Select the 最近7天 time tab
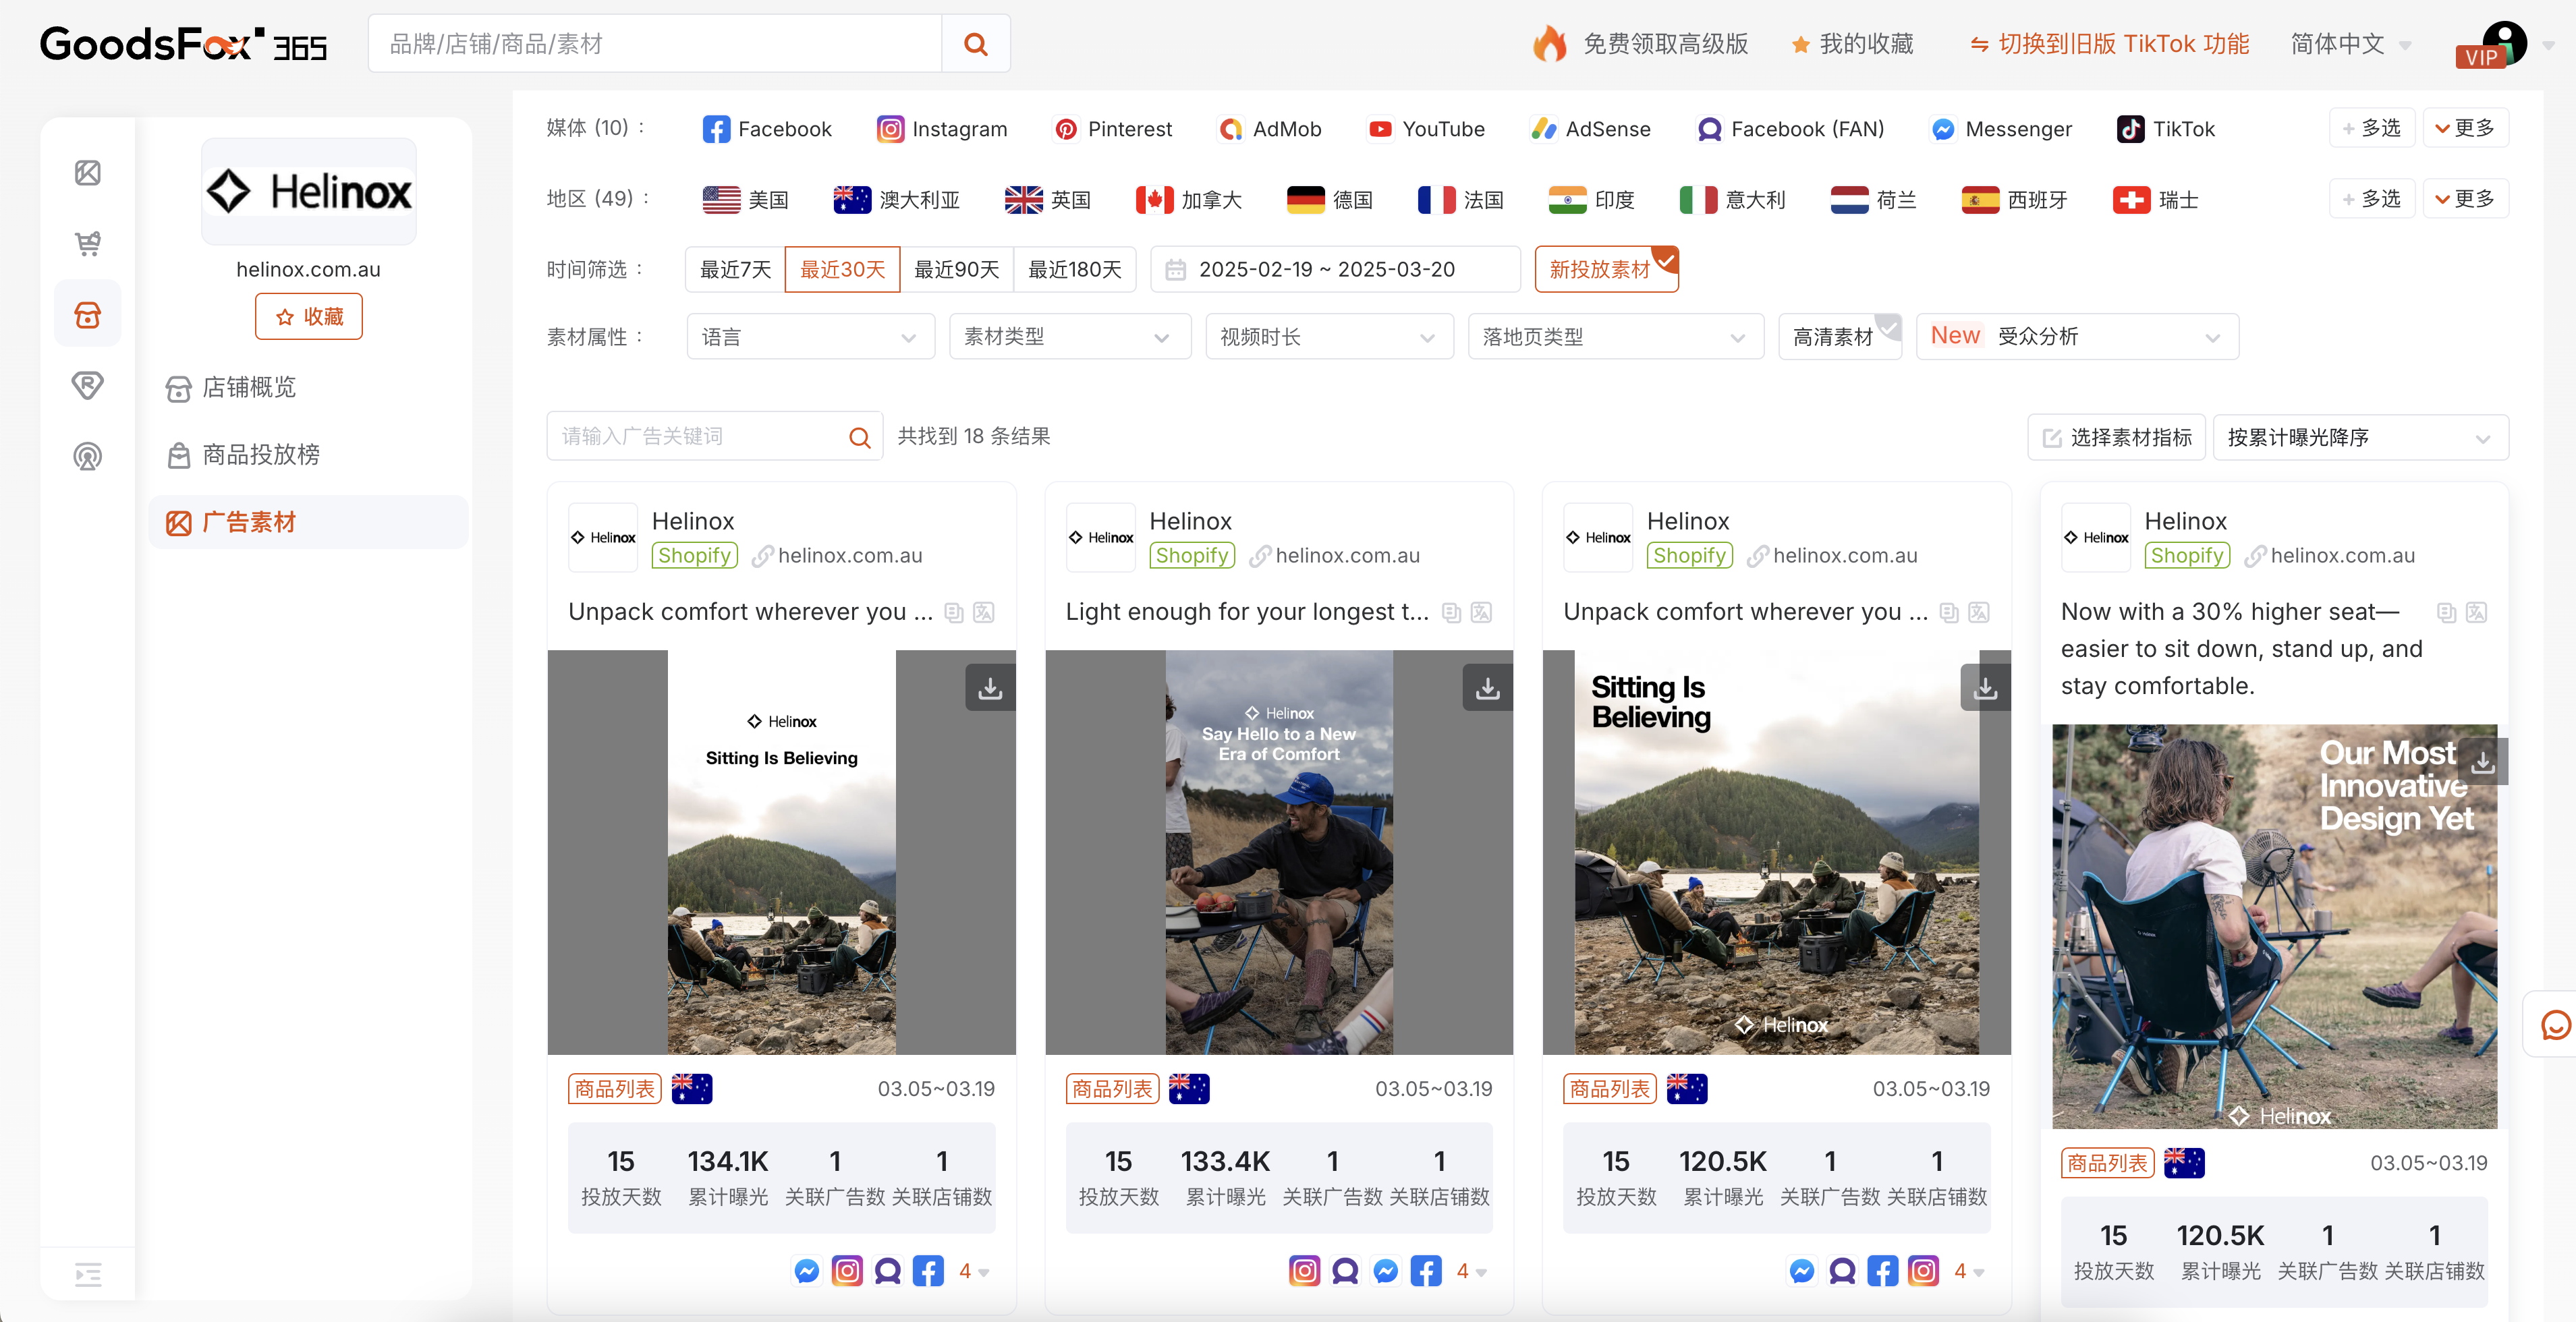The height and width of the screenshot is (1322, 2576). coord(735,270)
